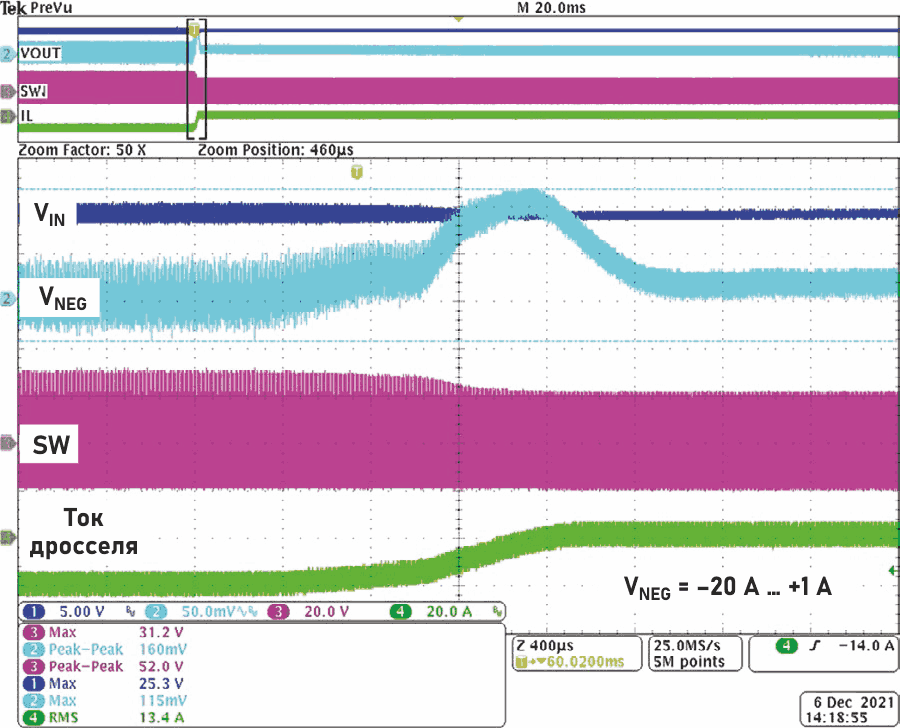Viewport: 900px width, 728px height.
Task: Click the '25.3 V' Max value
Action: [x=161, y=683]
